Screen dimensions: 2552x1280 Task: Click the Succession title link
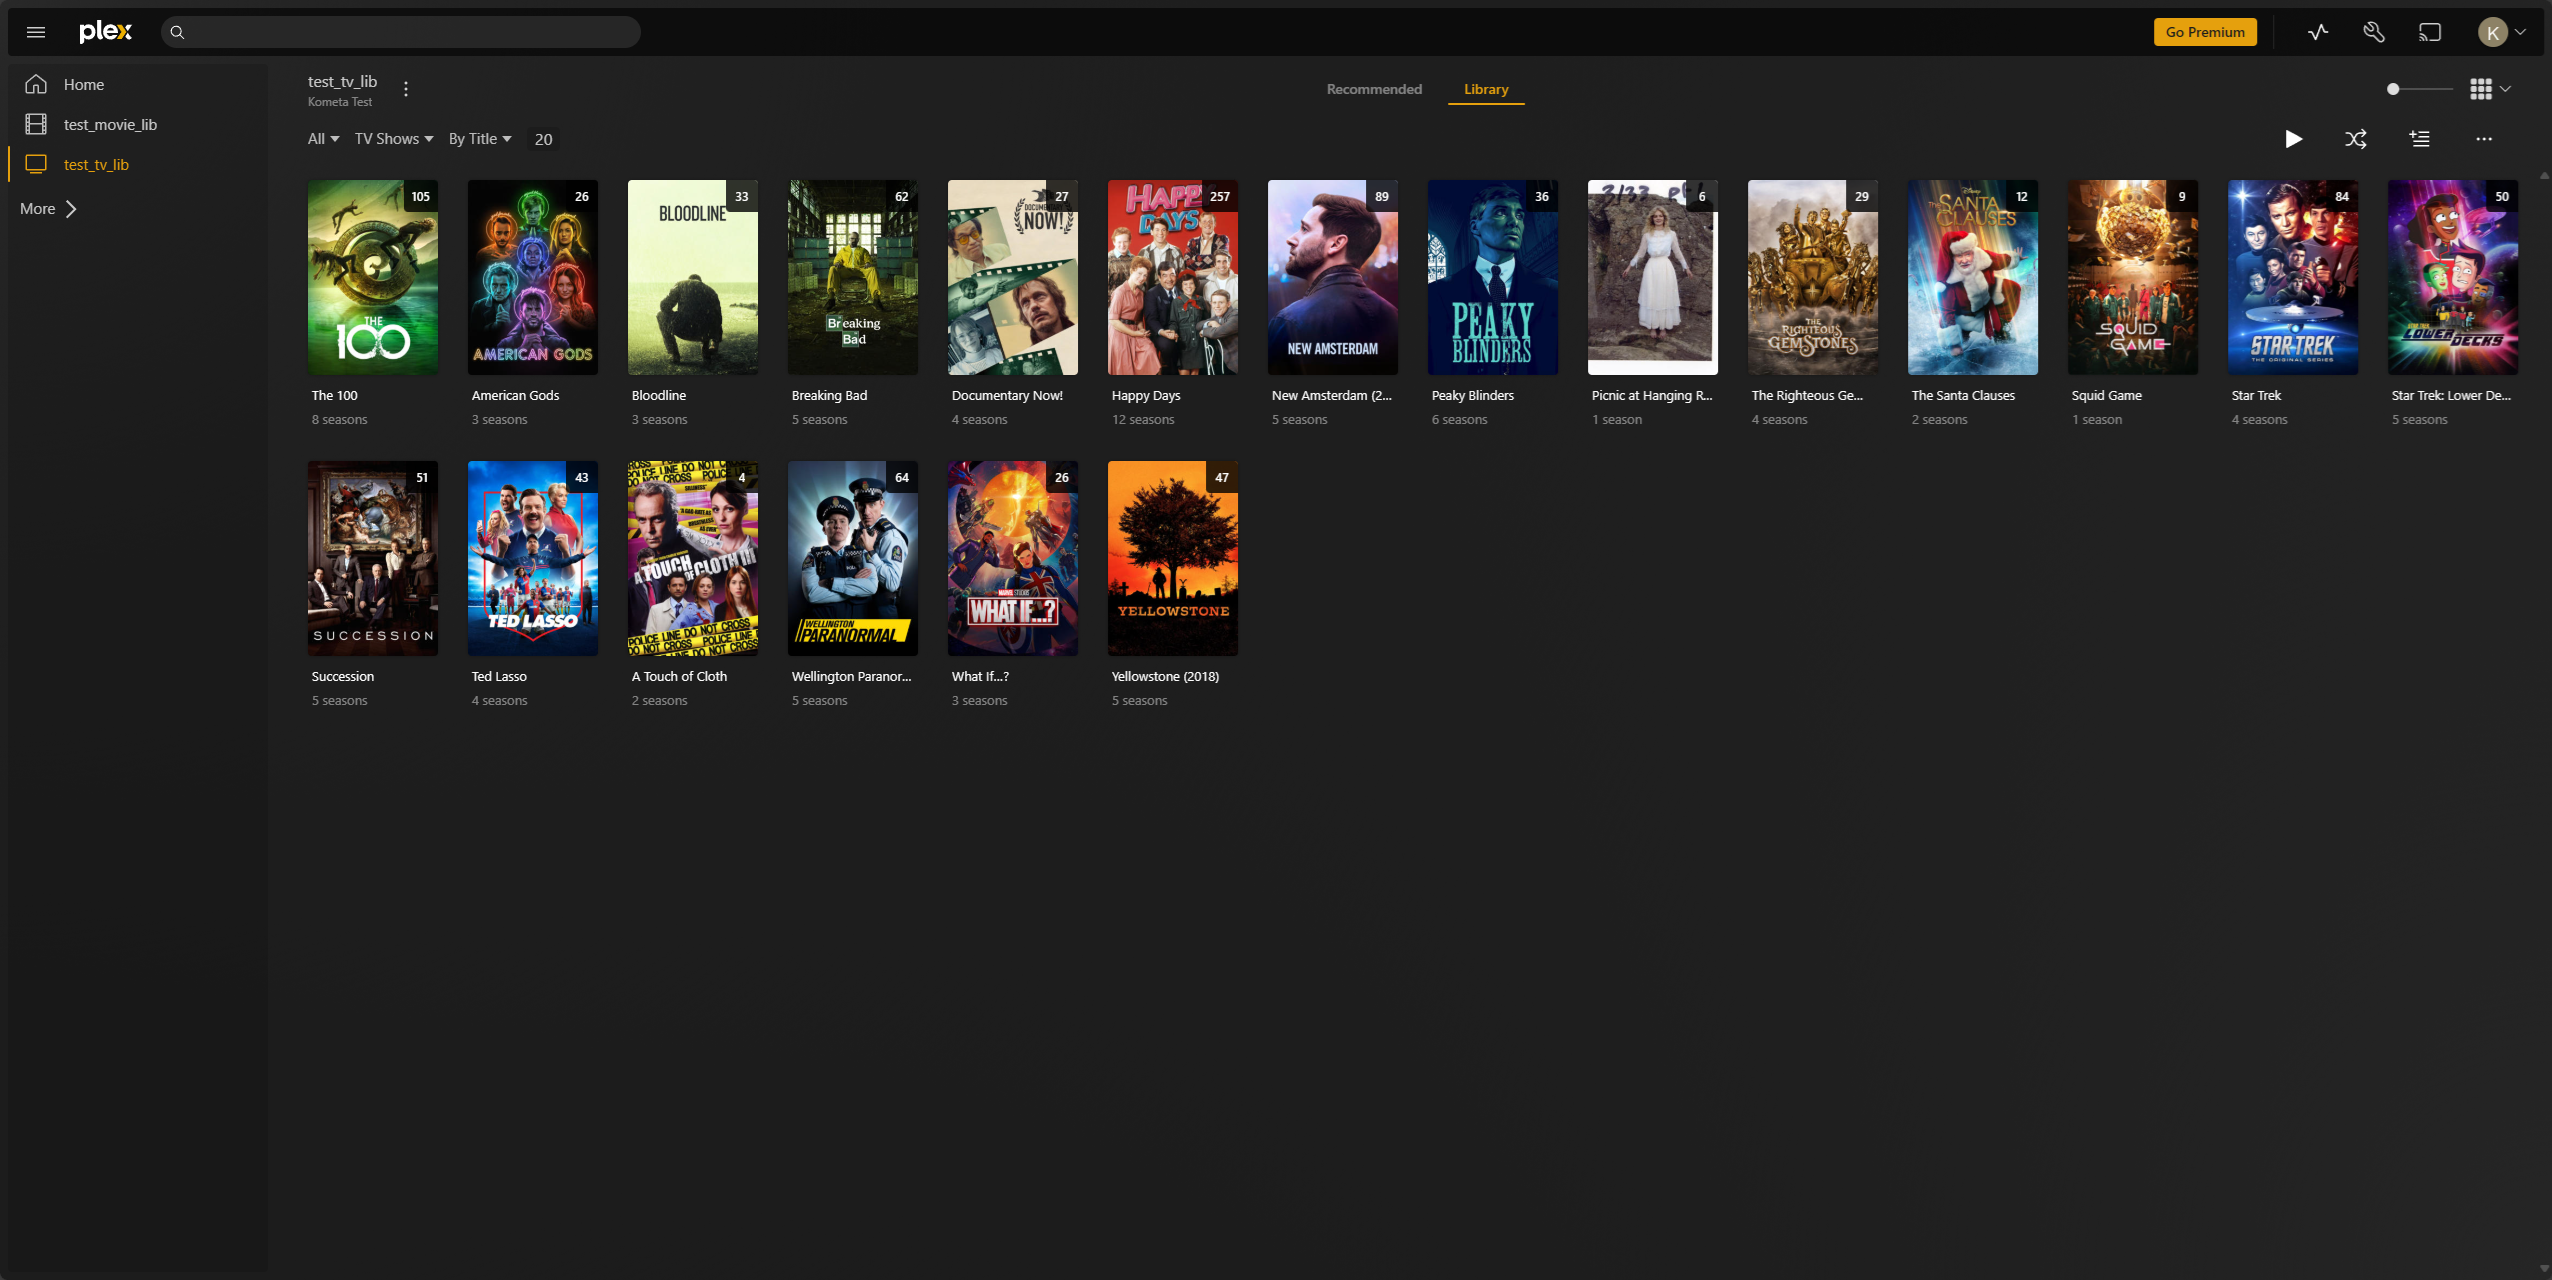pos(342,677)
